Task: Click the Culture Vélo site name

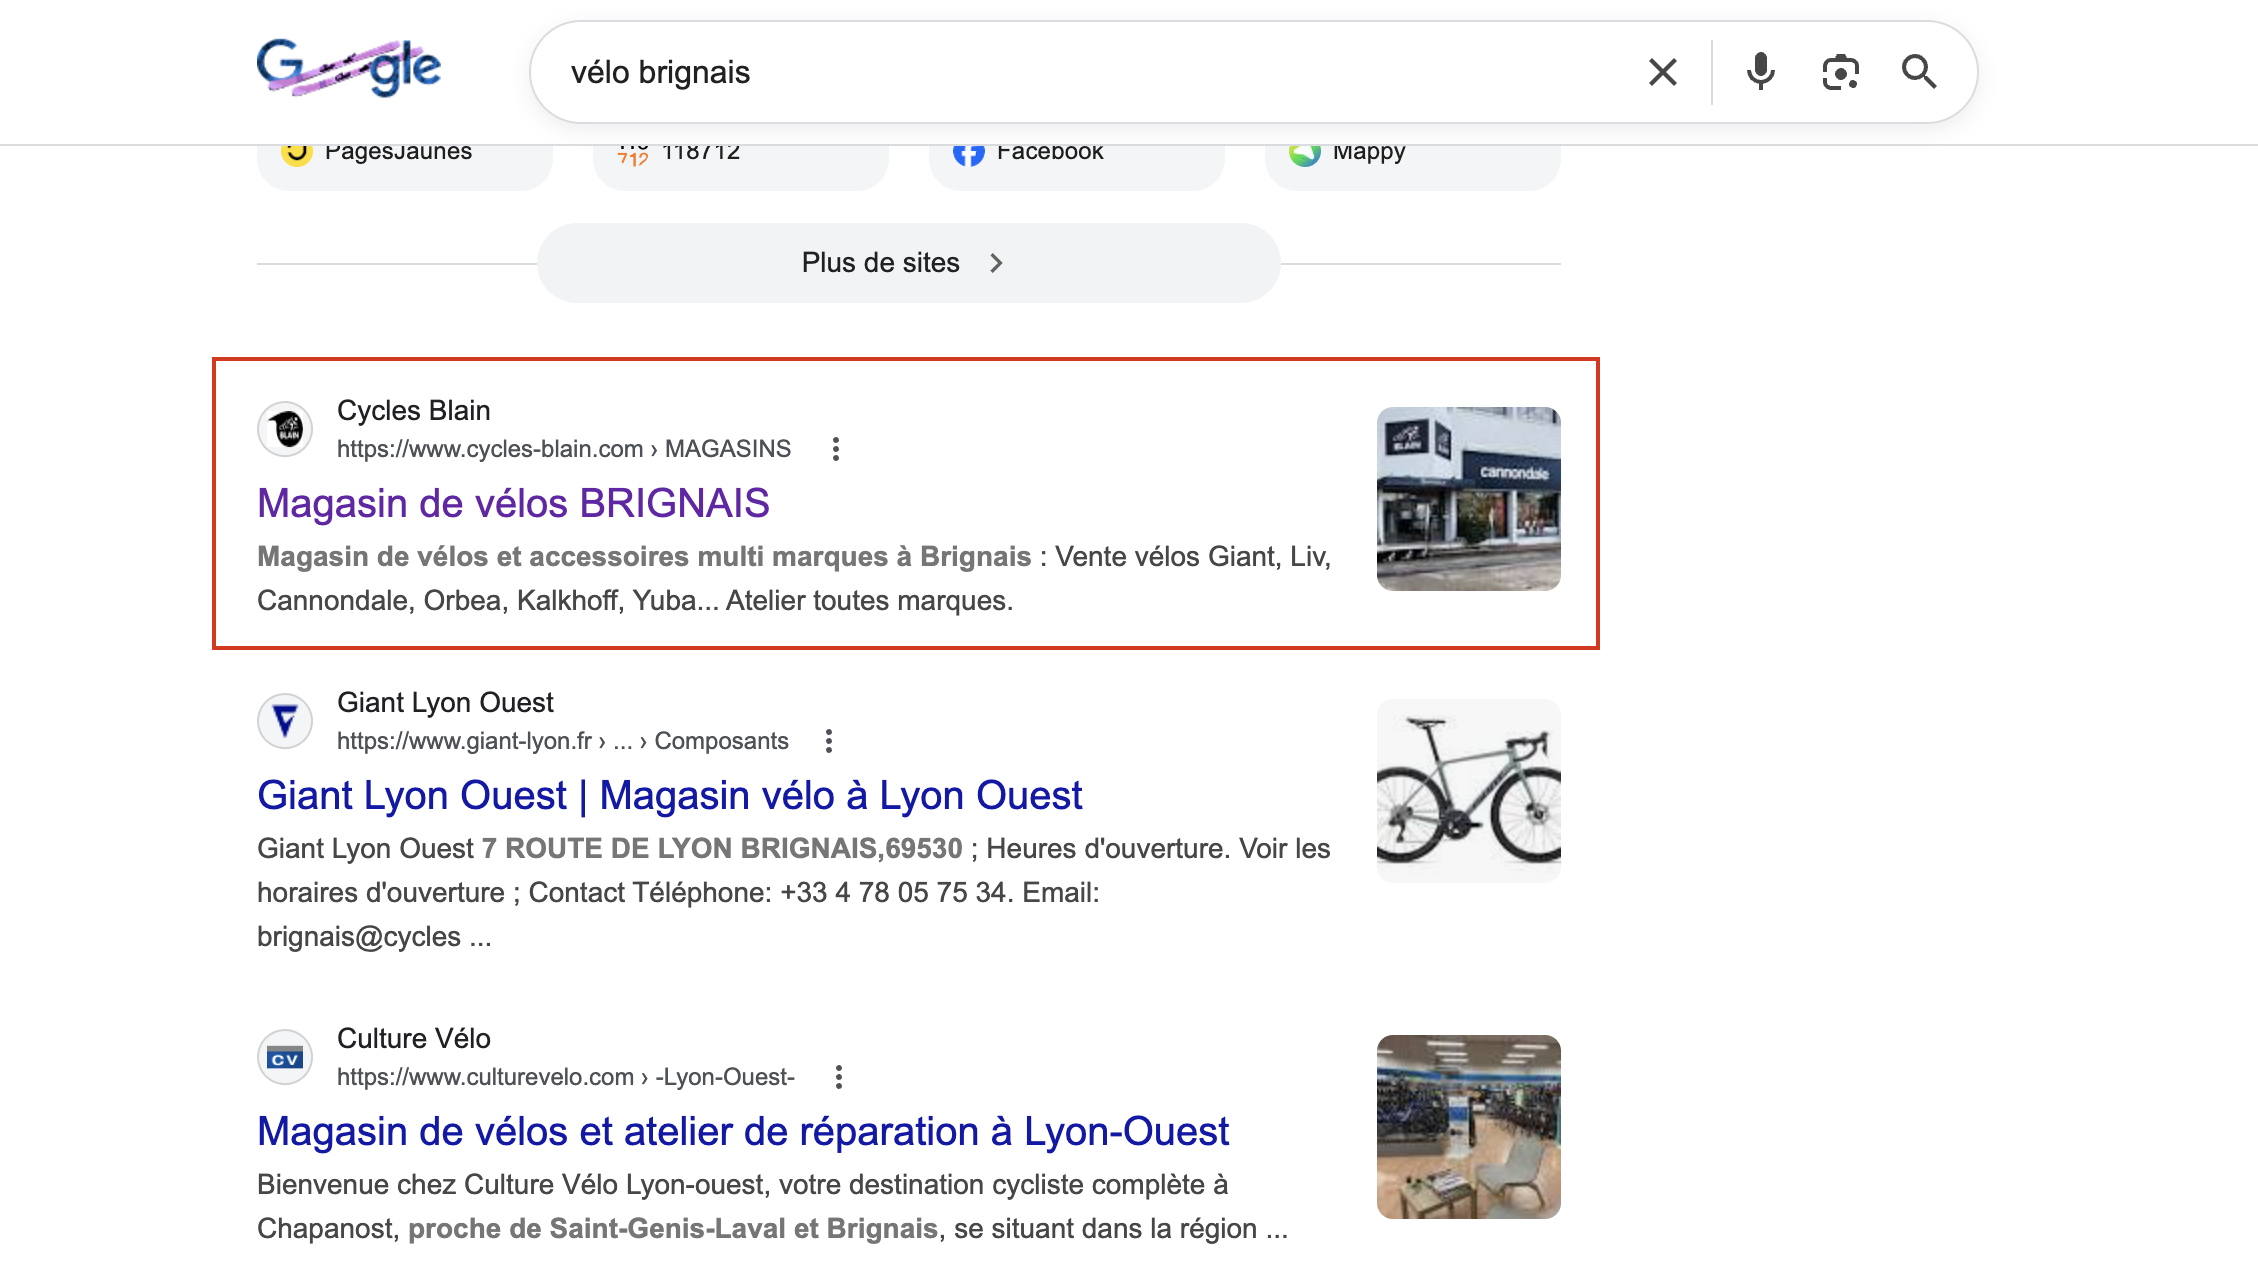Action: click(x=414, y=1038)
